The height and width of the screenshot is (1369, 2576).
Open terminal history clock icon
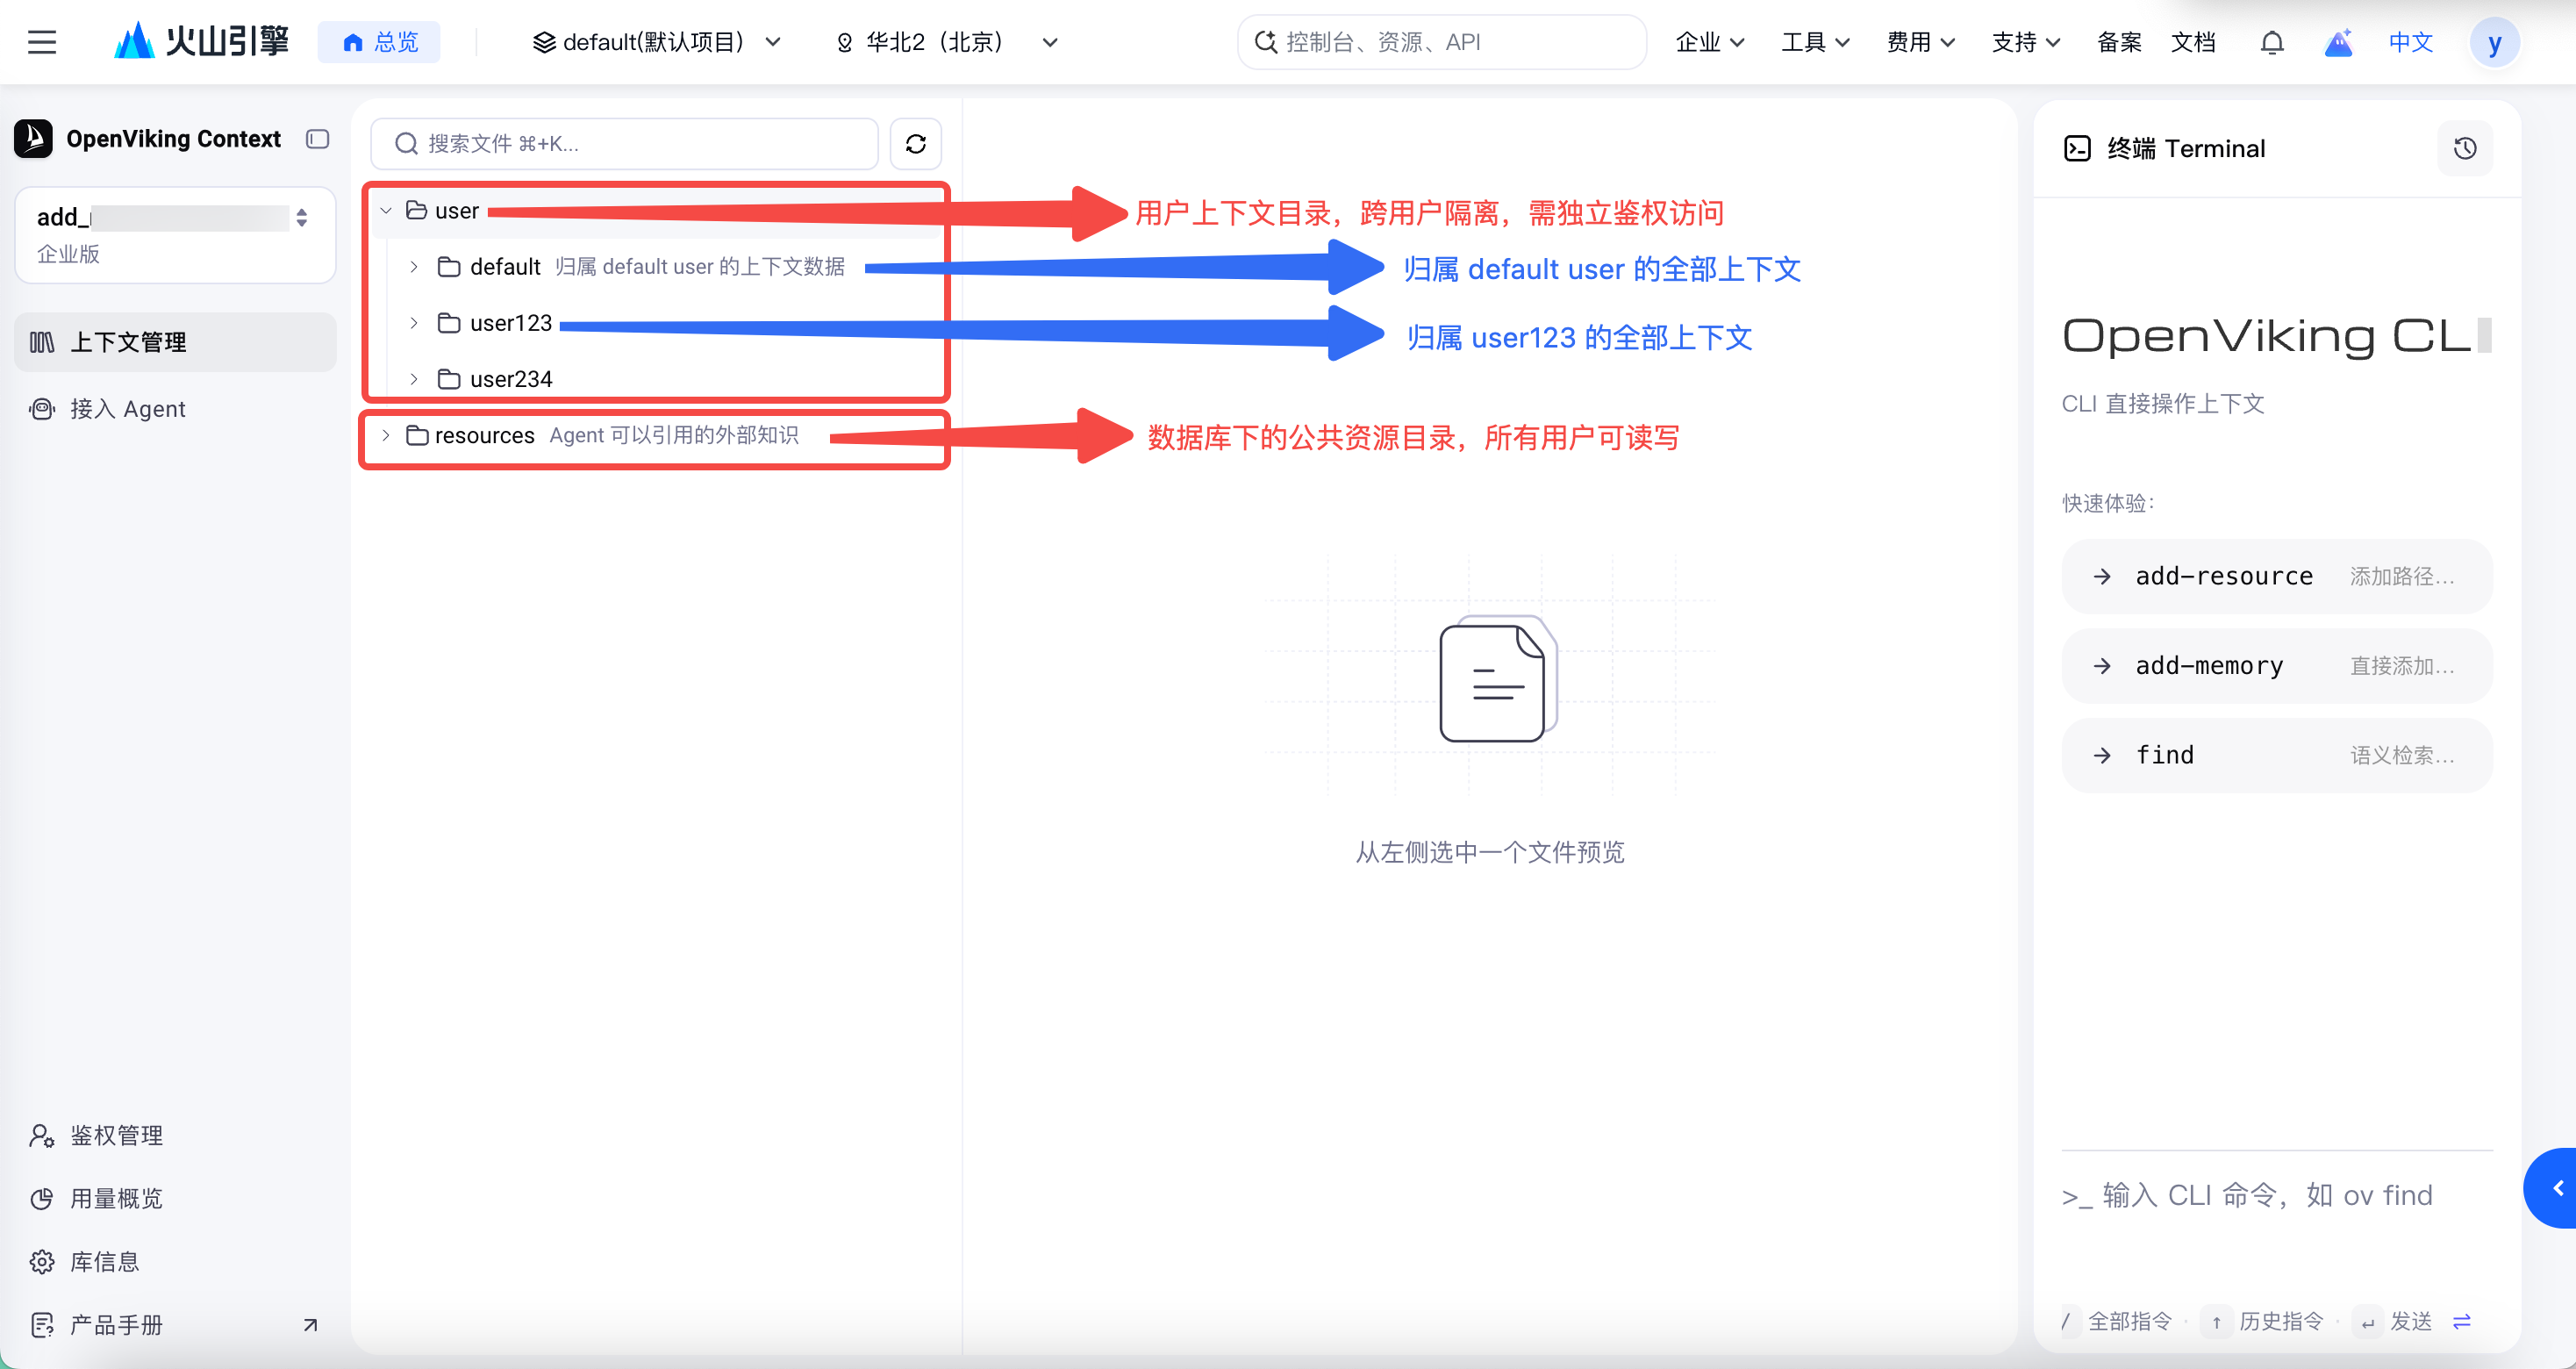click(x=2465, y=149)
